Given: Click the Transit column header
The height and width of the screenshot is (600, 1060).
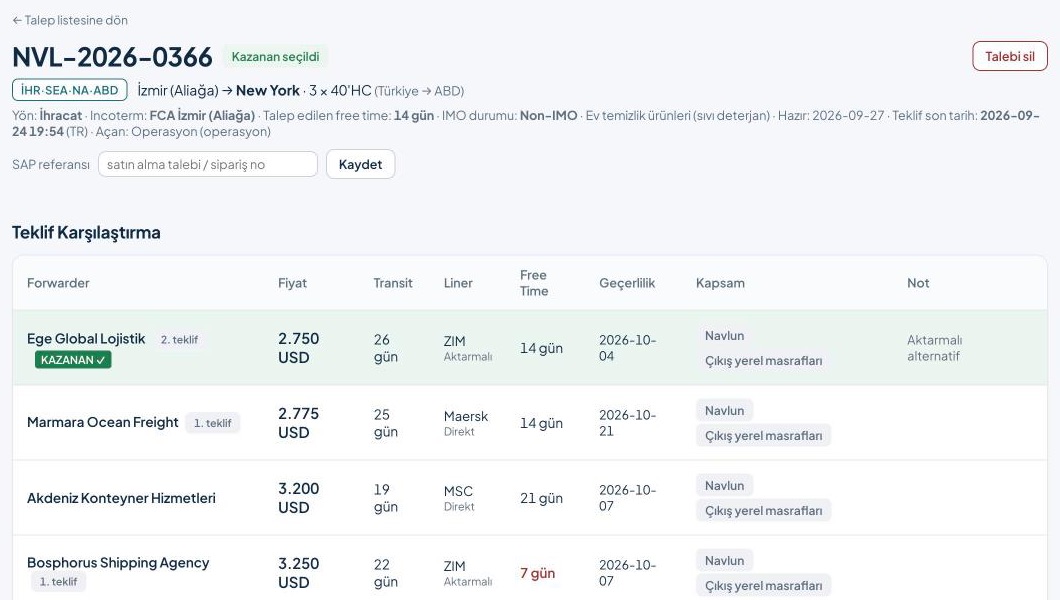Looking at the screenshot, I should tap(393, 283).
